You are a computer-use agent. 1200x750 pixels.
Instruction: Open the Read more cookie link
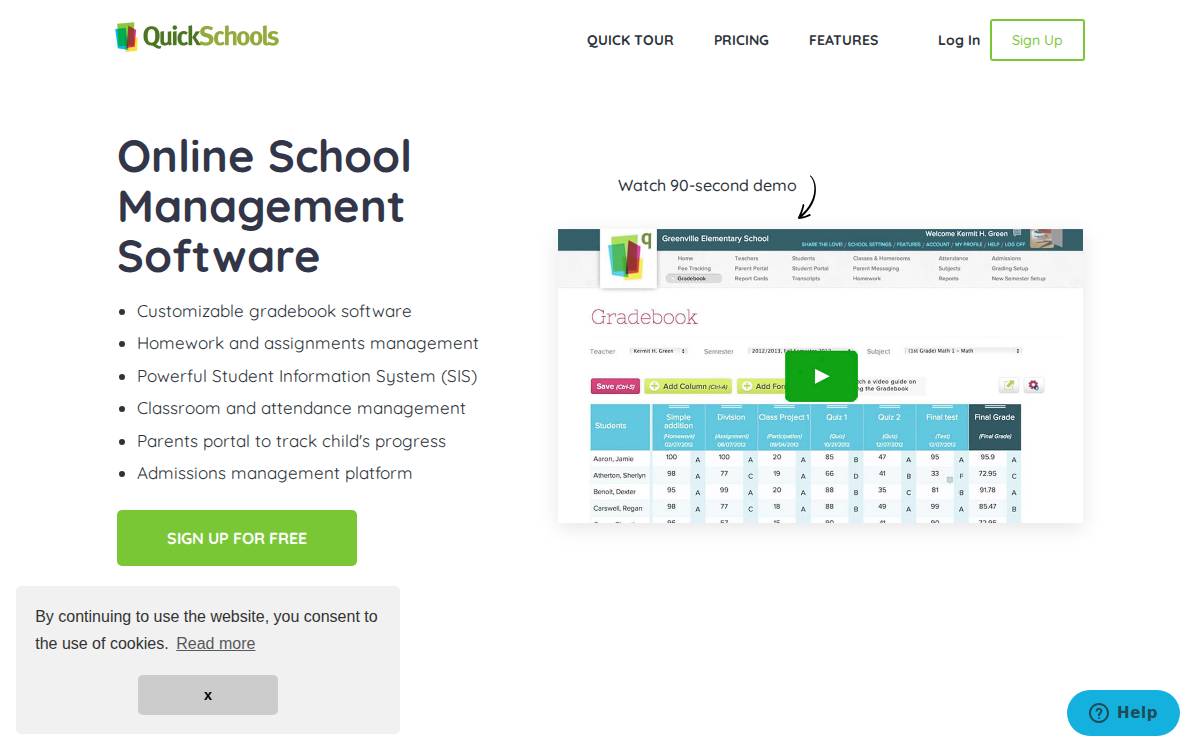(x=216, y=643)
